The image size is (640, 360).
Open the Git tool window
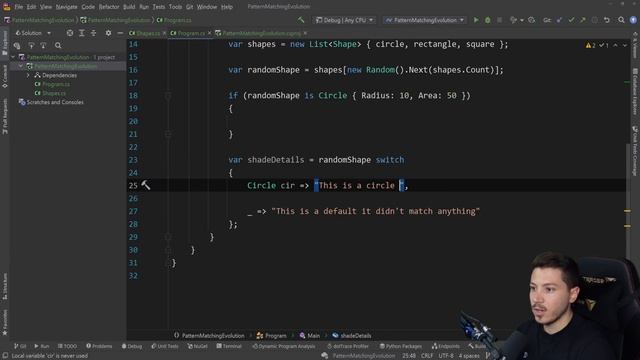coord(20,346)
